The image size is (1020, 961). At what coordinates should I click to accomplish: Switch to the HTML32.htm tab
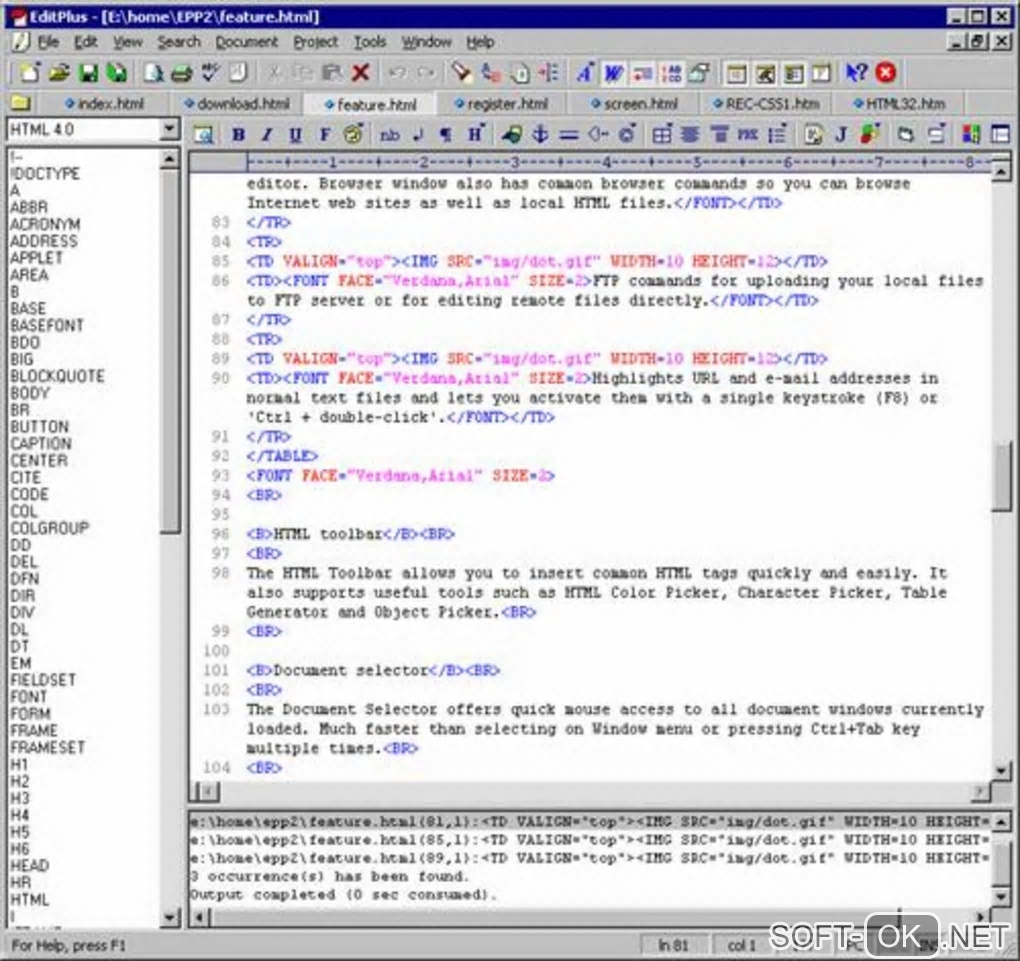click(900, 103)
